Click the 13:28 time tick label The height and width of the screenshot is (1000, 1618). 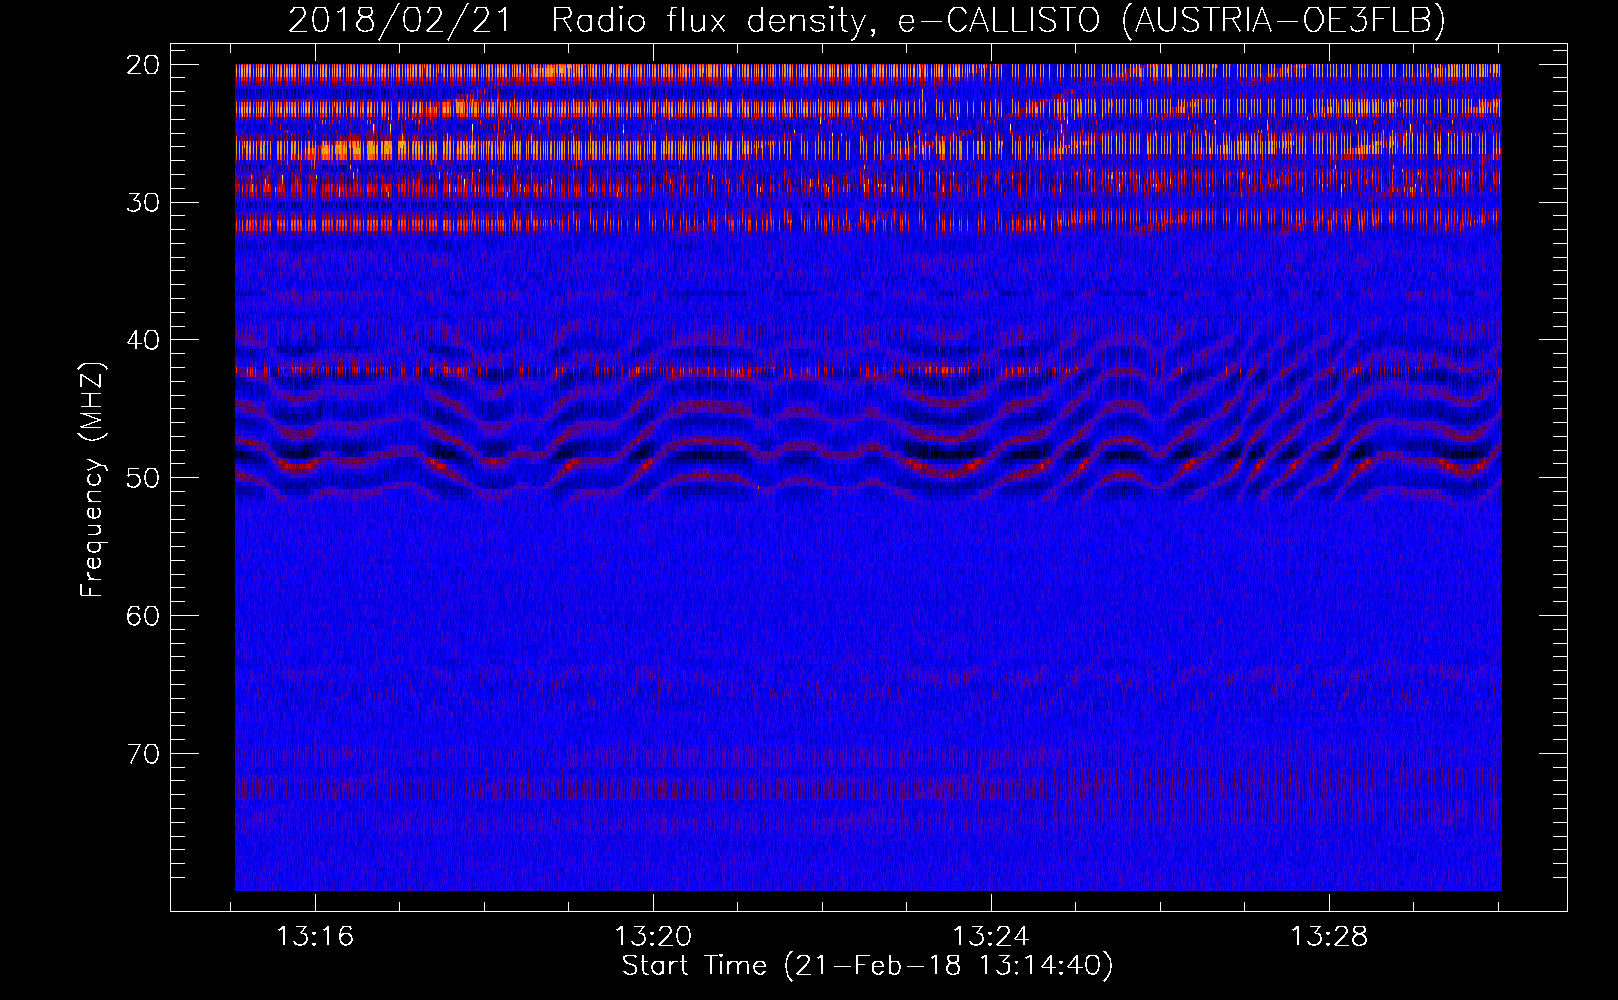[x=1329, y=937]
